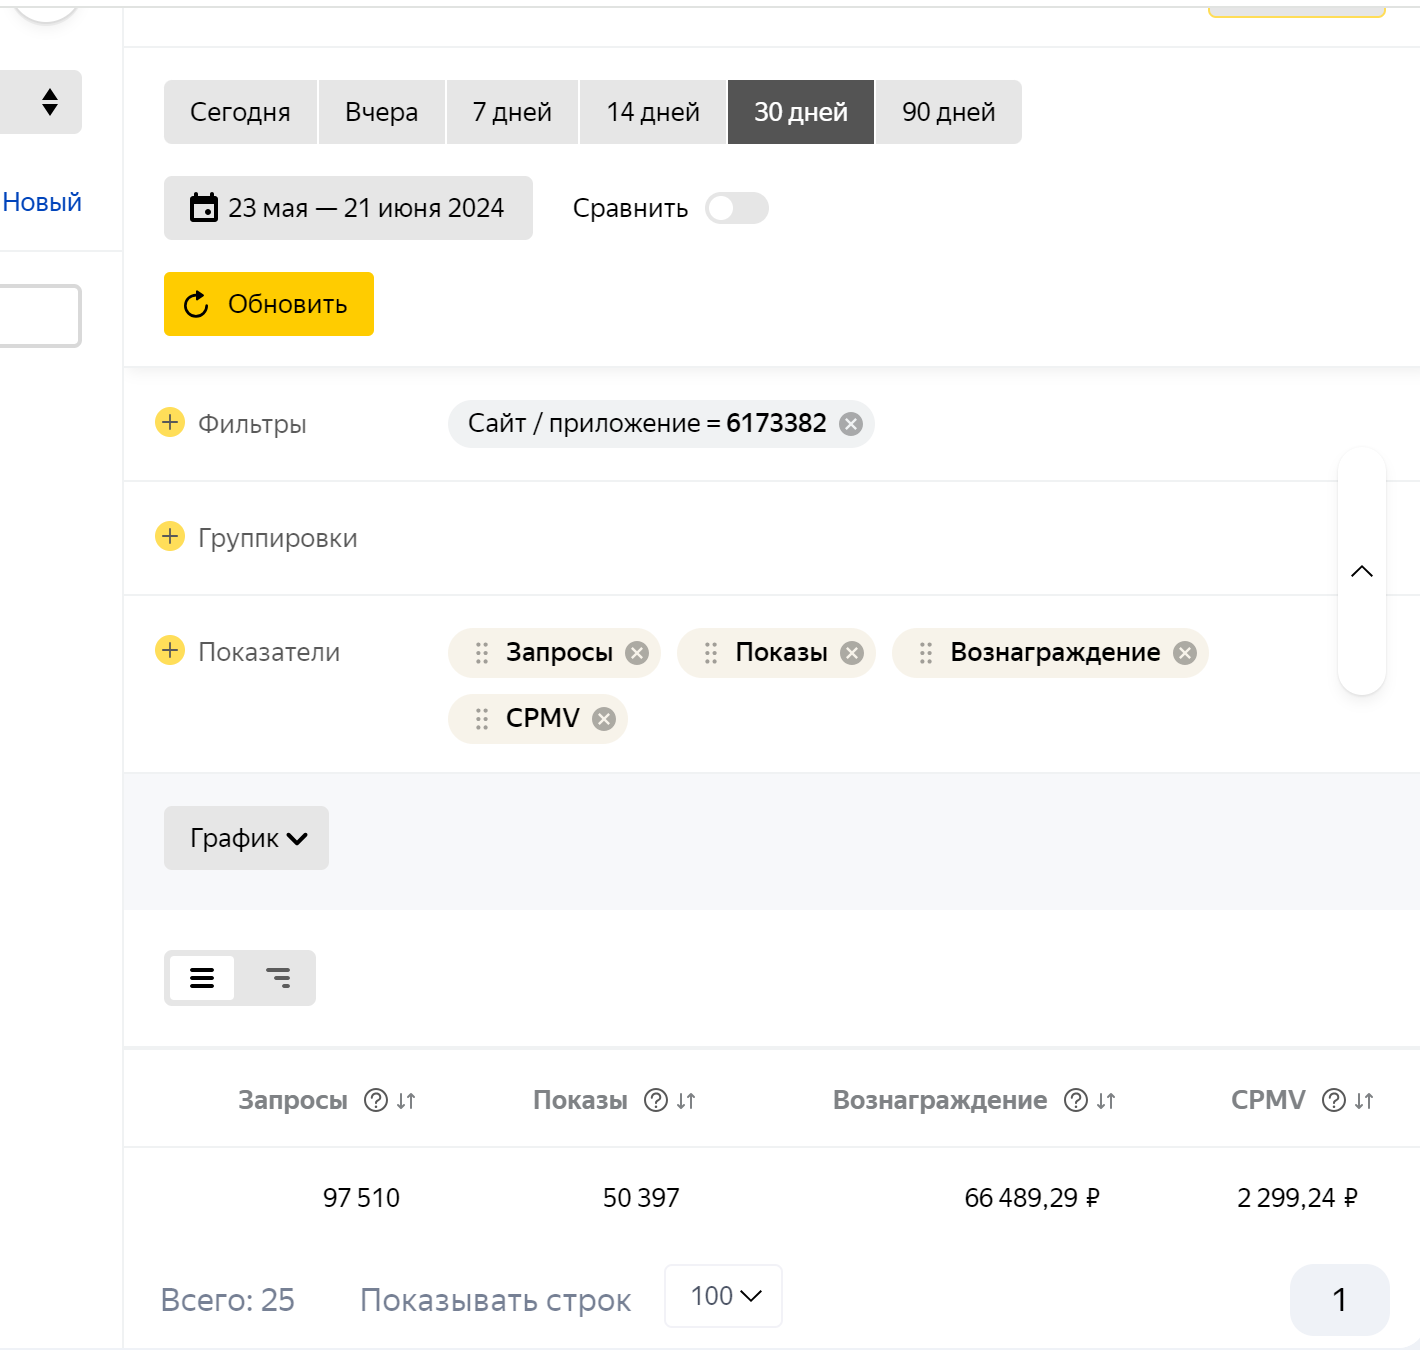Remove the Показы metric chip
The height and width of the screenshot is (1350, 1420).
[852, 653]
